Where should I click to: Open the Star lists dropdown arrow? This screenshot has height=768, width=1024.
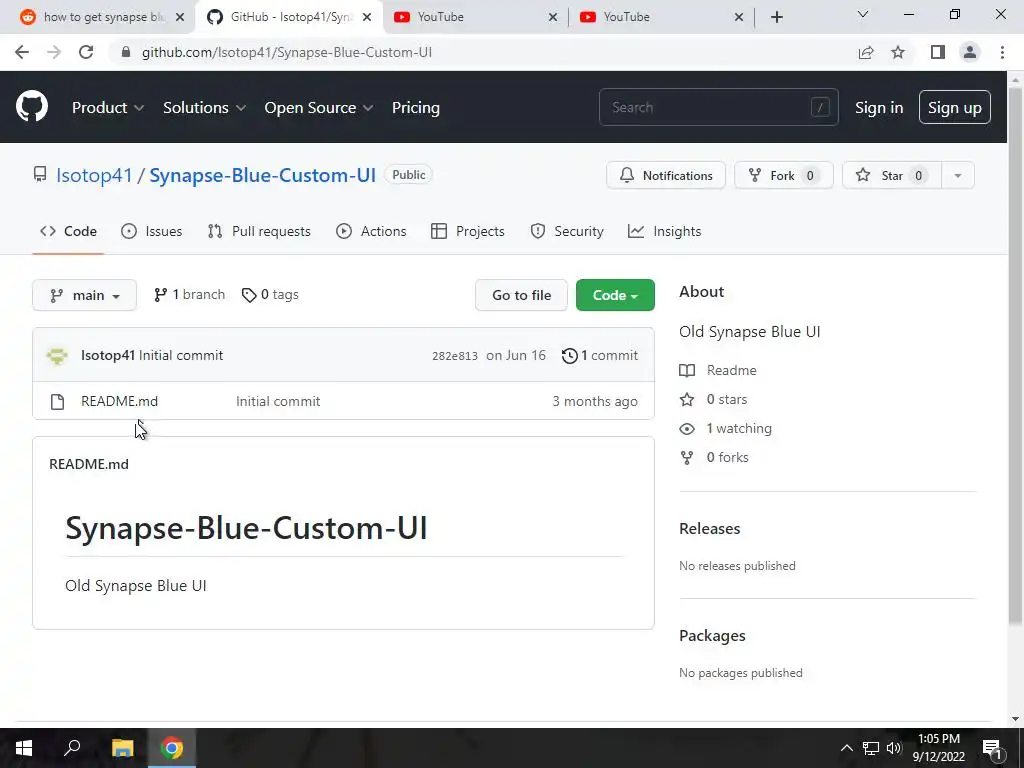click(958, 175)
